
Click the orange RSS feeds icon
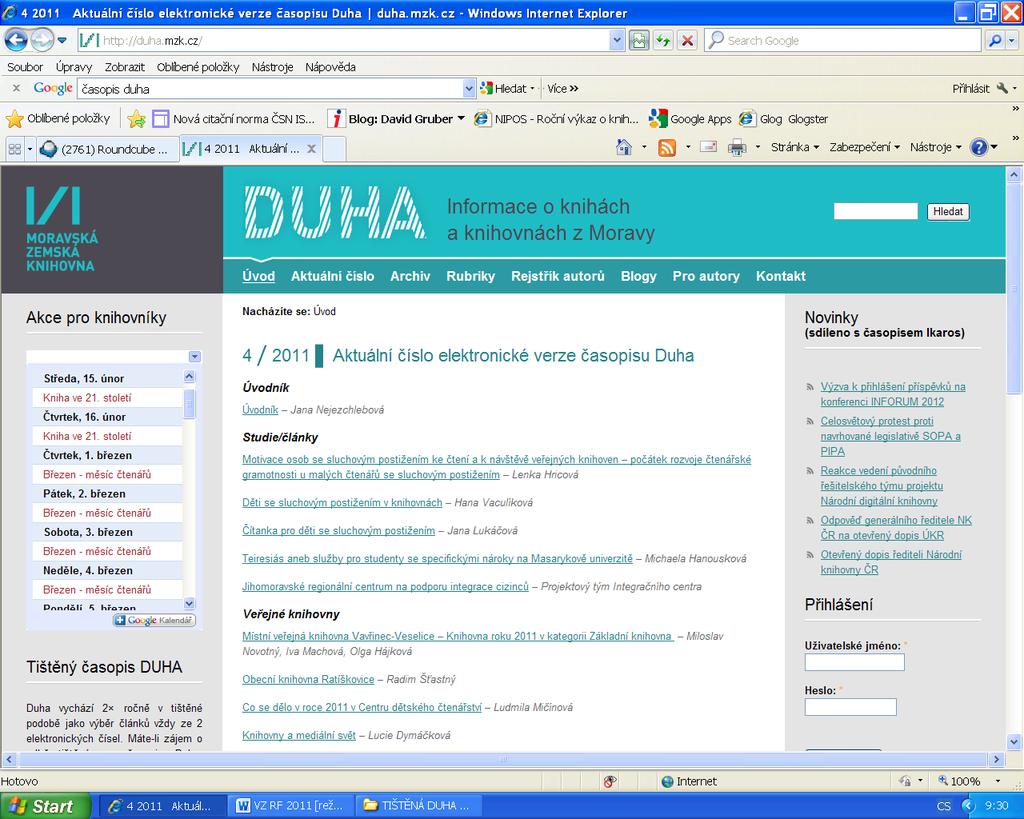(667, 148)
